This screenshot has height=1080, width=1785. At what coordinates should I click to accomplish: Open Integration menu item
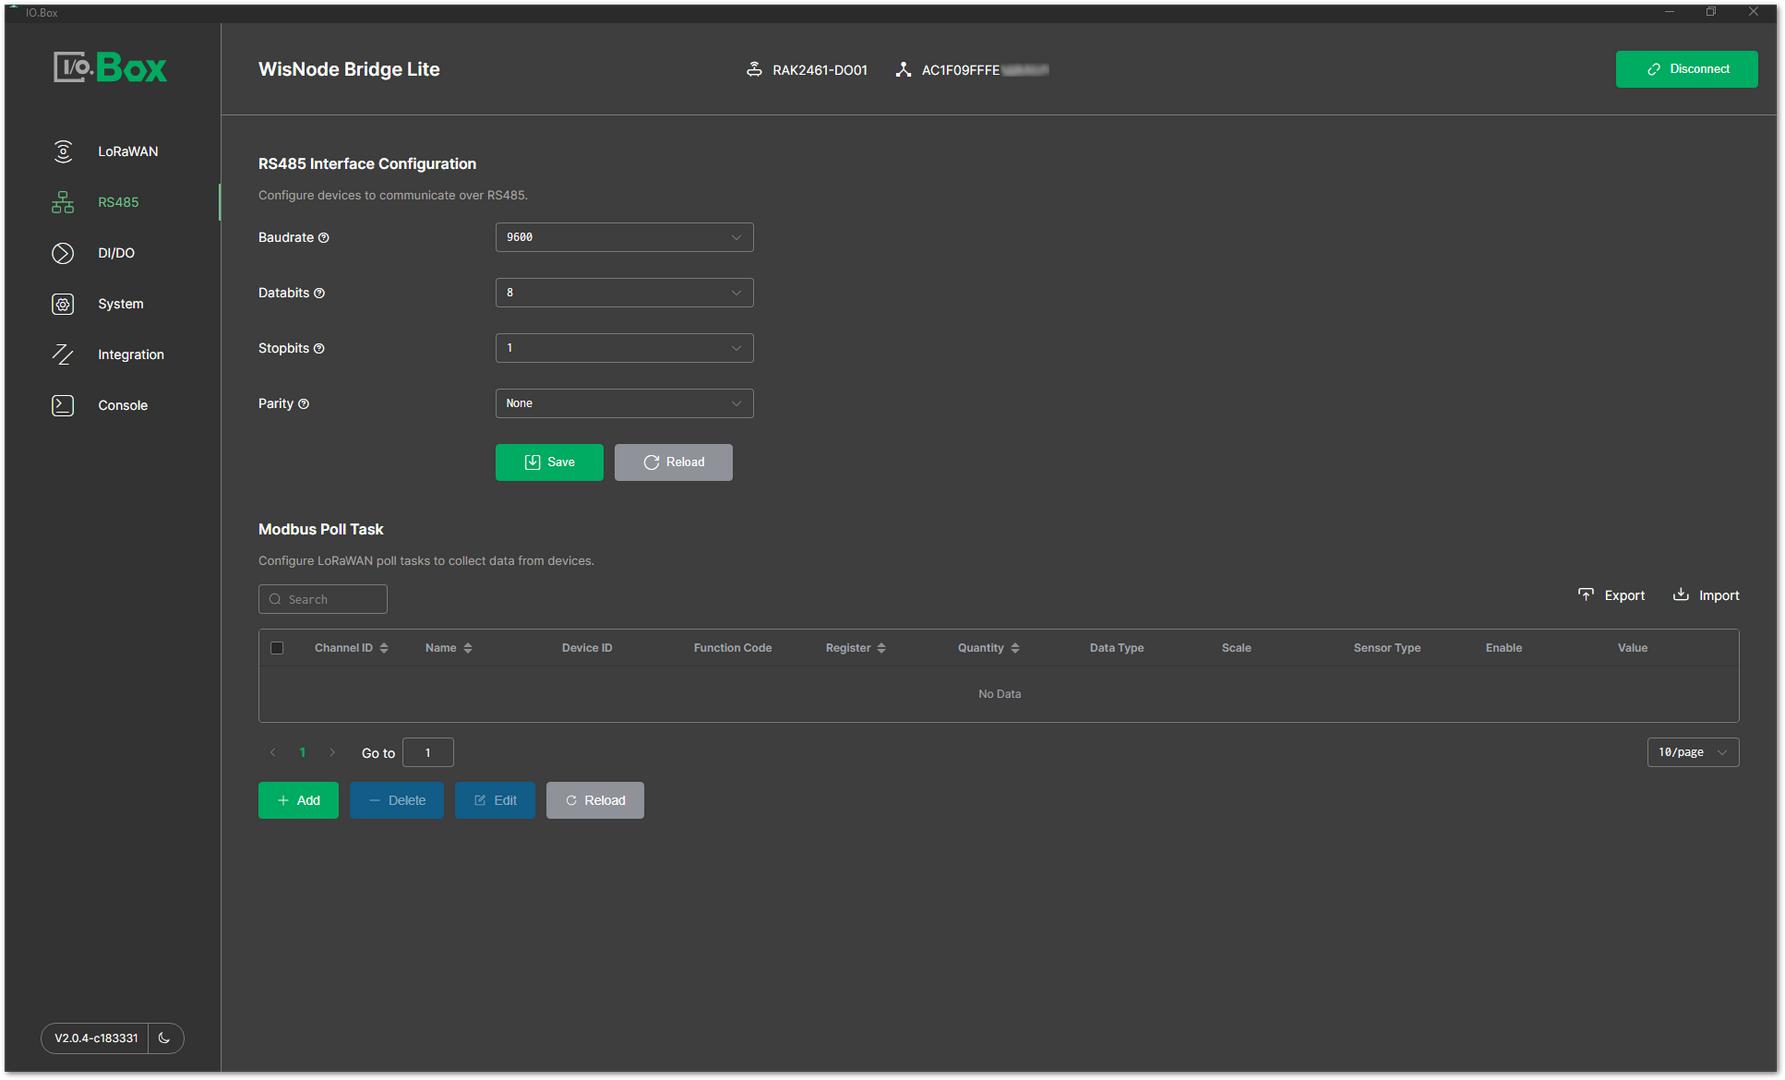pos(131,355)
